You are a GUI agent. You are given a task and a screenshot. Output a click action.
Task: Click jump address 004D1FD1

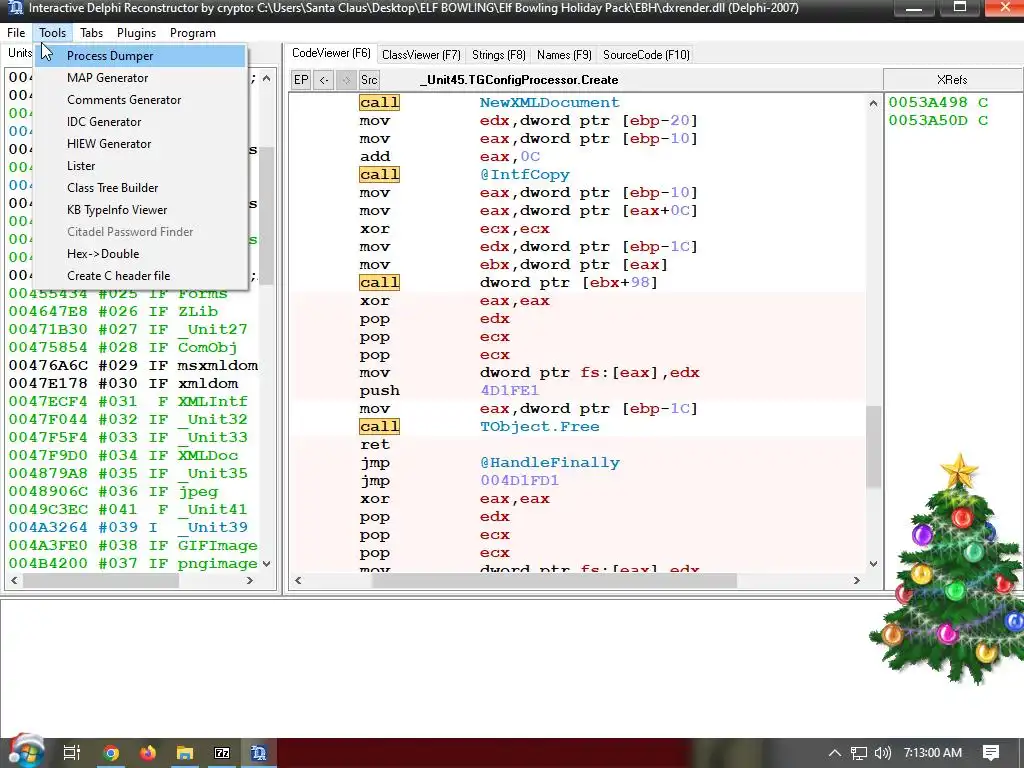(x=520, y=481)
